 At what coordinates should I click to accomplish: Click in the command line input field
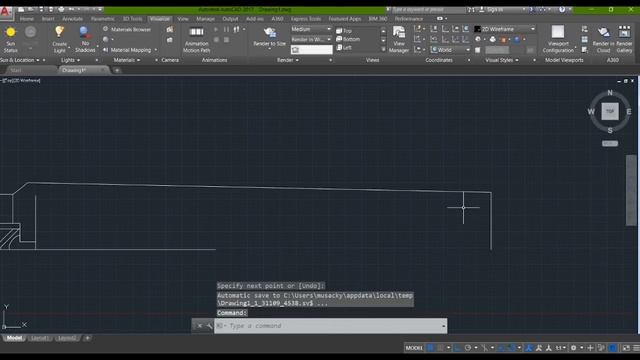click(x=330, y=326)
